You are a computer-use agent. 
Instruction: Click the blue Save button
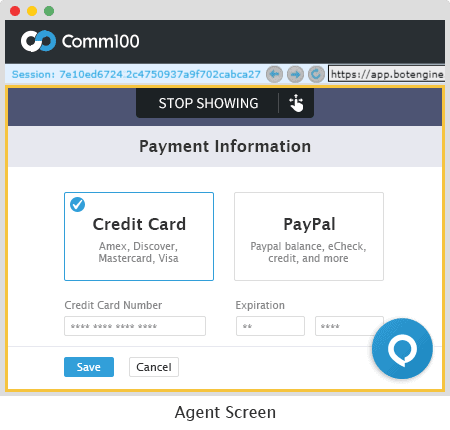(x=89, y=367)
